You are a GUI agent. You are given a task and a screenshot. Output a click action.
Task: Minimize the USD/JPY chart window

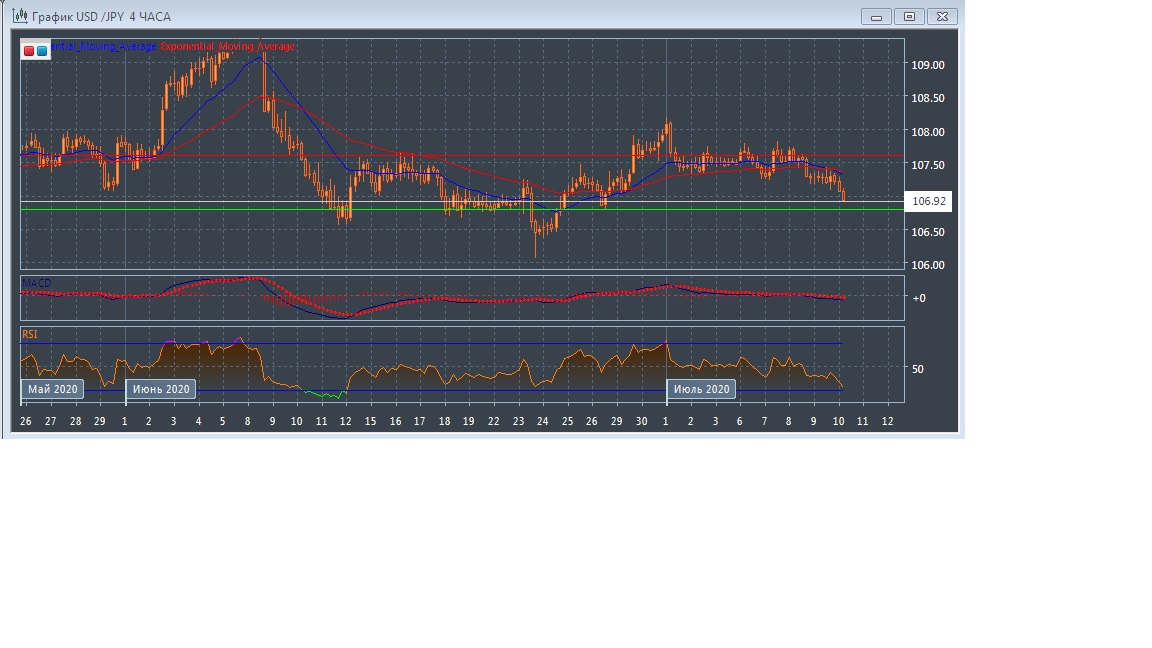pyautogui.click(x=876, y=16)
